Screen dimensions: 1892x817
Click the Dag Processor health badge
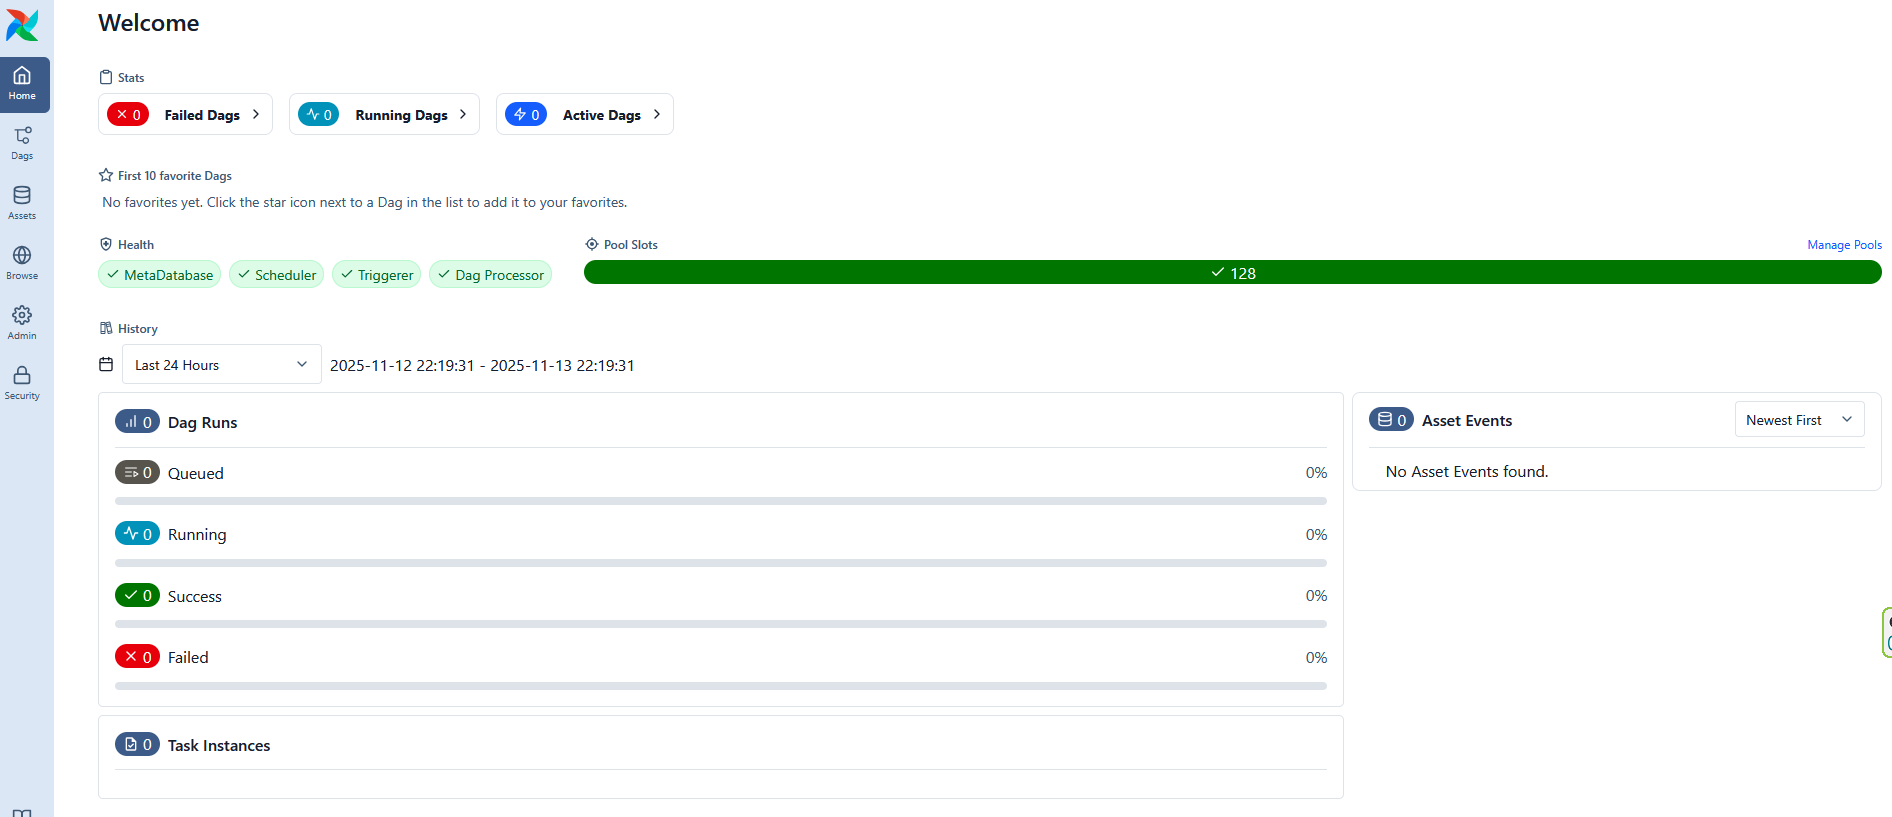pos(490,275)
